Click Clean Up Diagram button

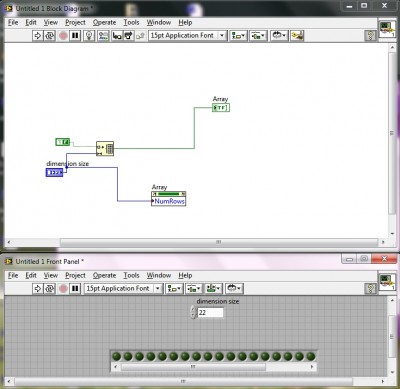click(297, 36)
